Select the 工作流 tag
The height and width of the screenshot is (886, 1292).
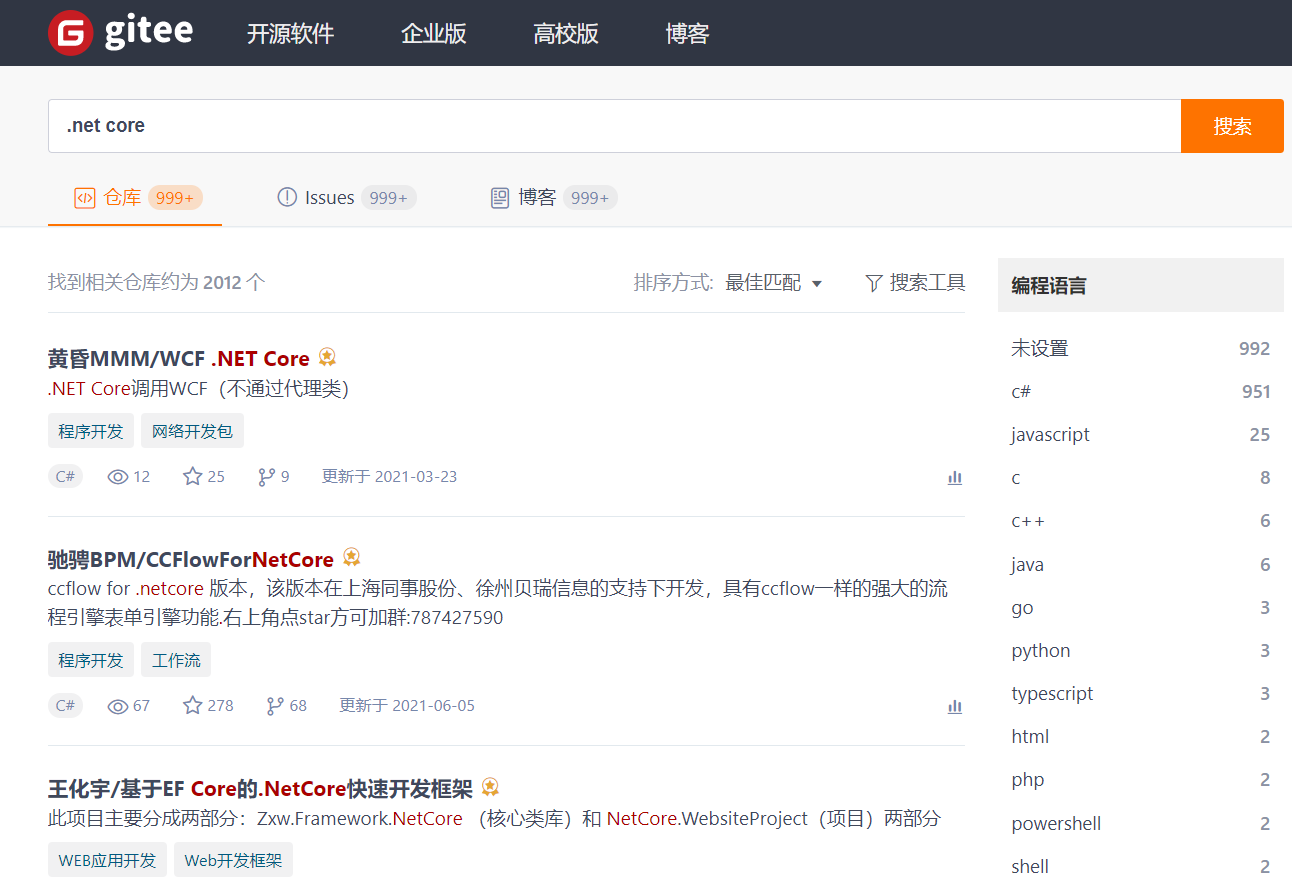tap(176, 660)
